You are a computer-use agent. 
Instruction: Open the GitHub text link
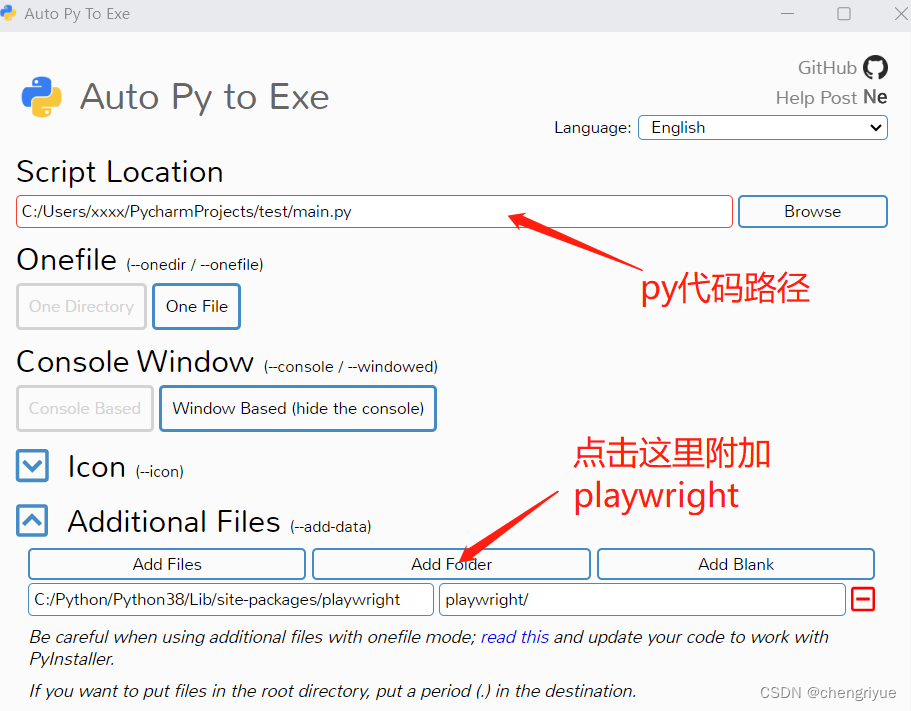[x=827, y=67]
